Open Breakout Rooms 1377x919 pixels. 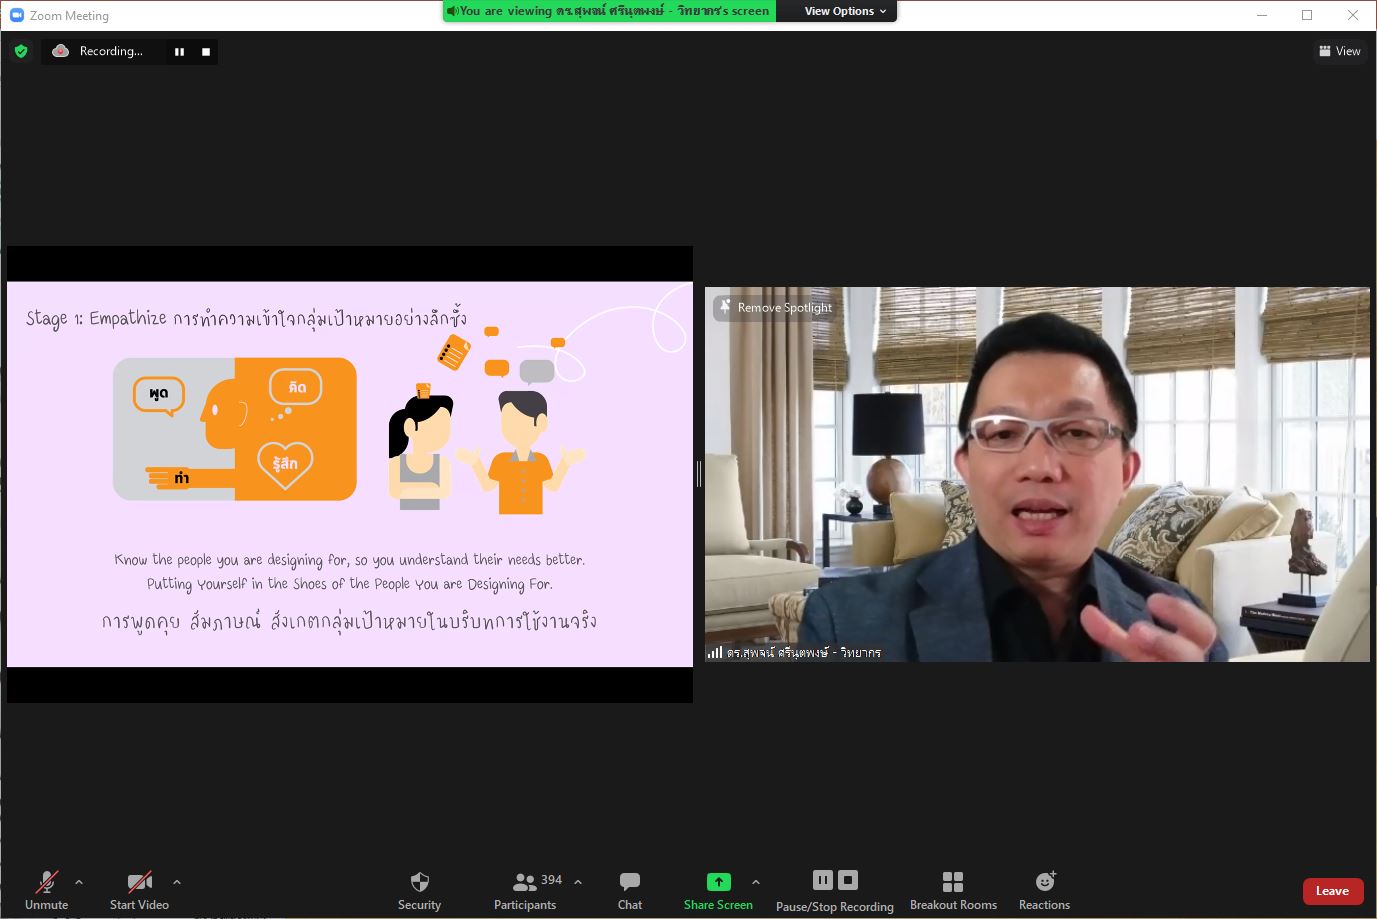point(953,890)
